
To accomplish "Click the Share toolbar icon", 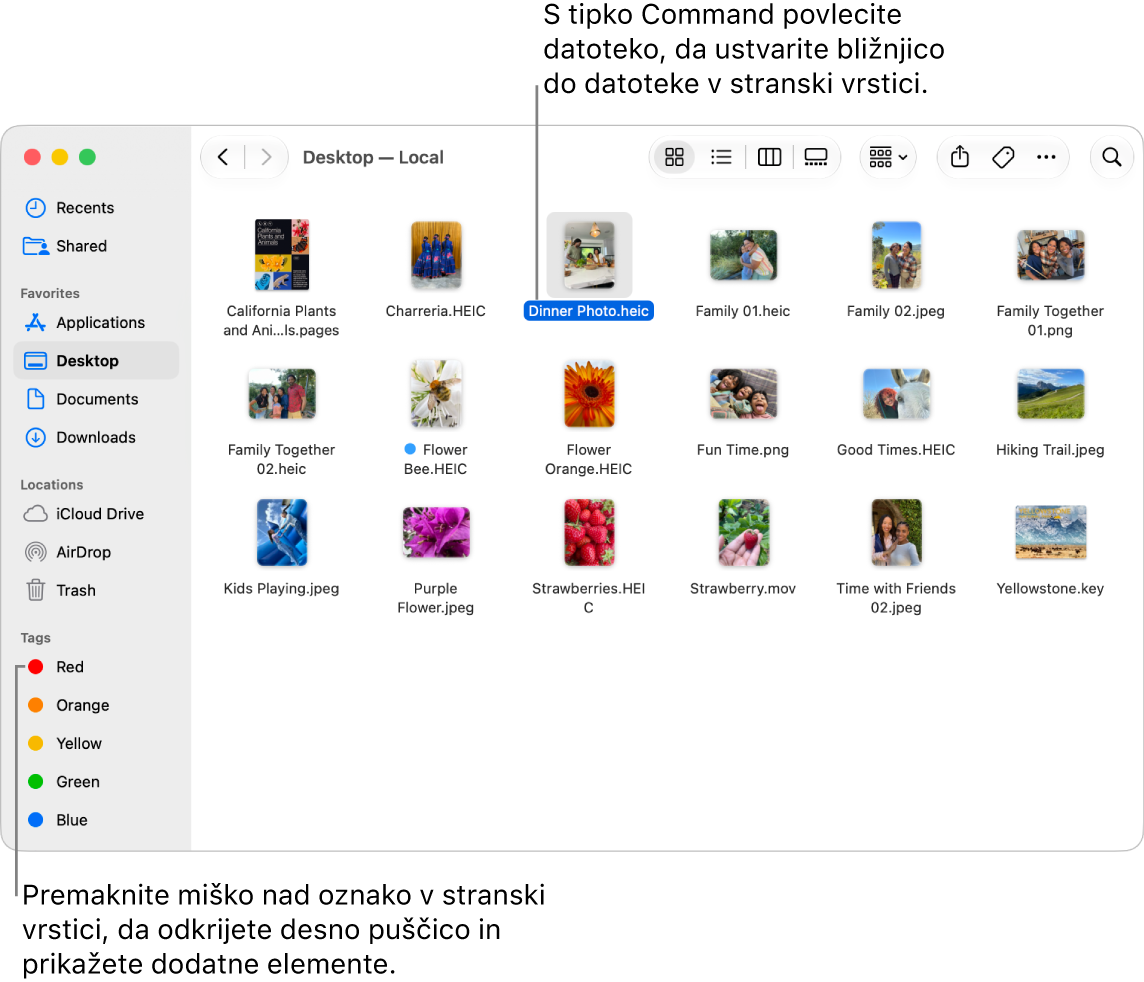I will (x=960, y=157).
